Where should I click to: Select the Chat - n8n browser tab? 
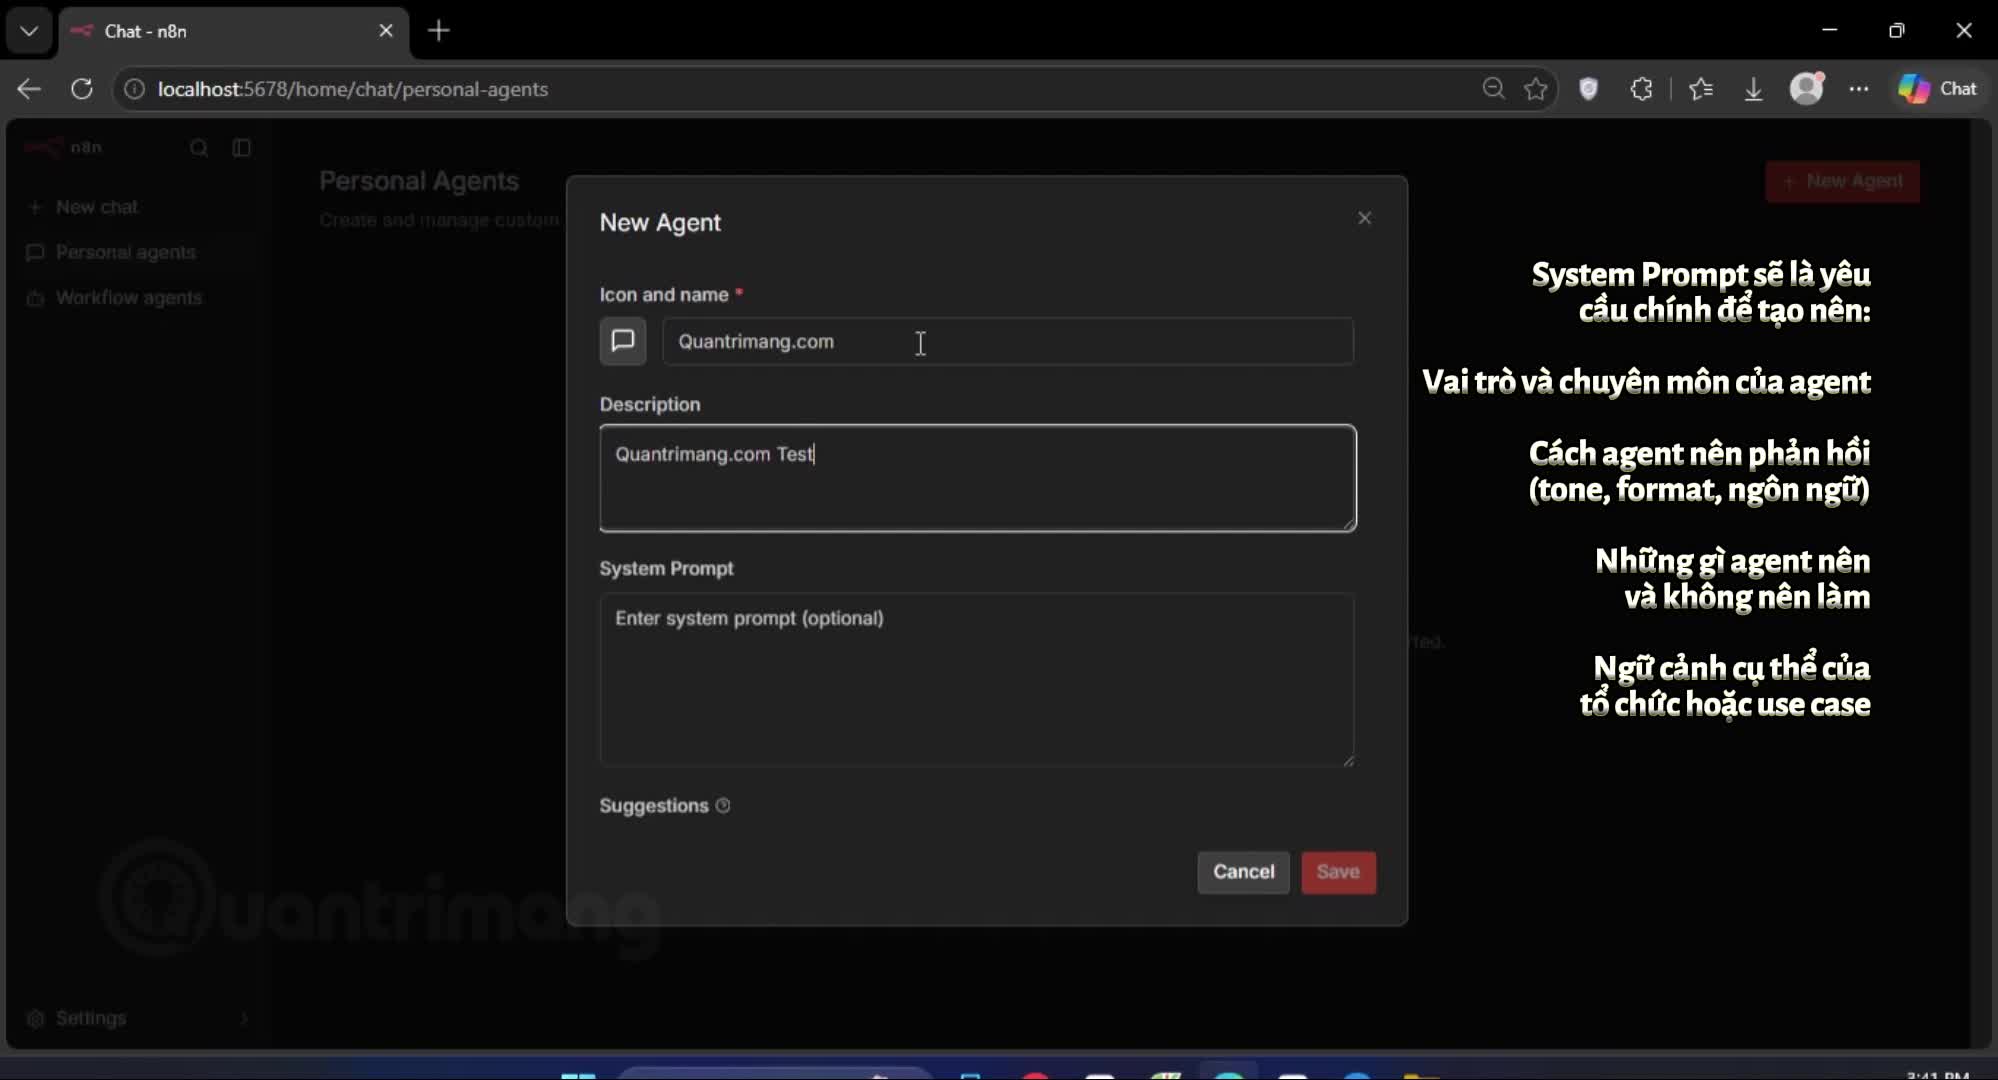[234, 31]
